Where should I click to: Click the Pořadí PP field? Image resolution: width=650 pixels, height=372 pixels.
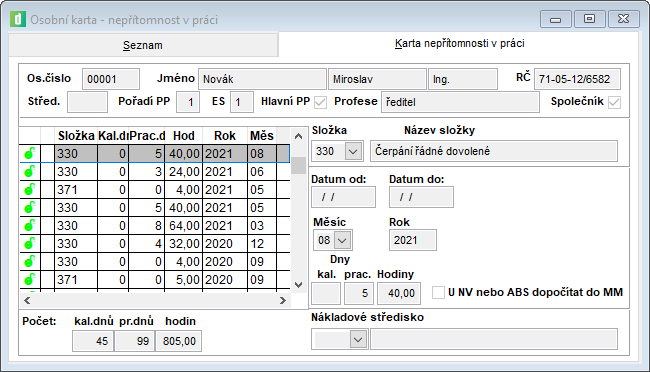[188, 102]
